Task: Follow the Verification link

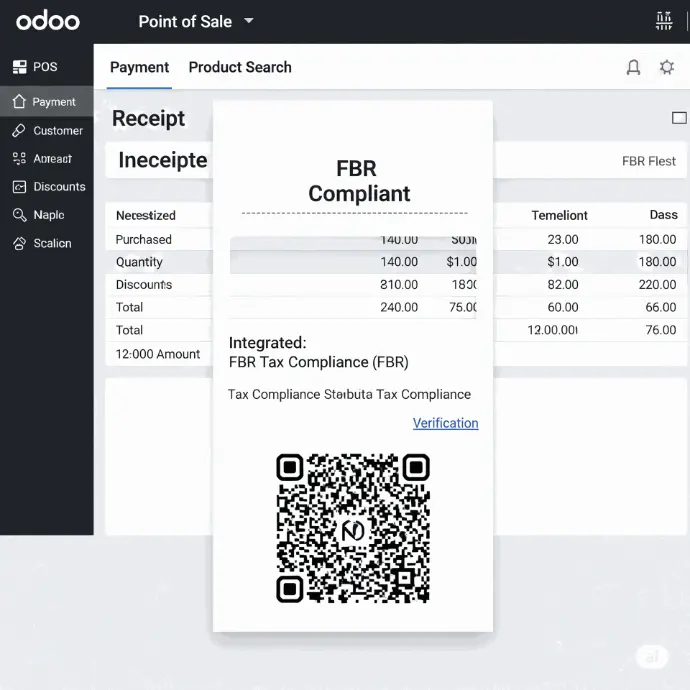Action: [445, 423]
